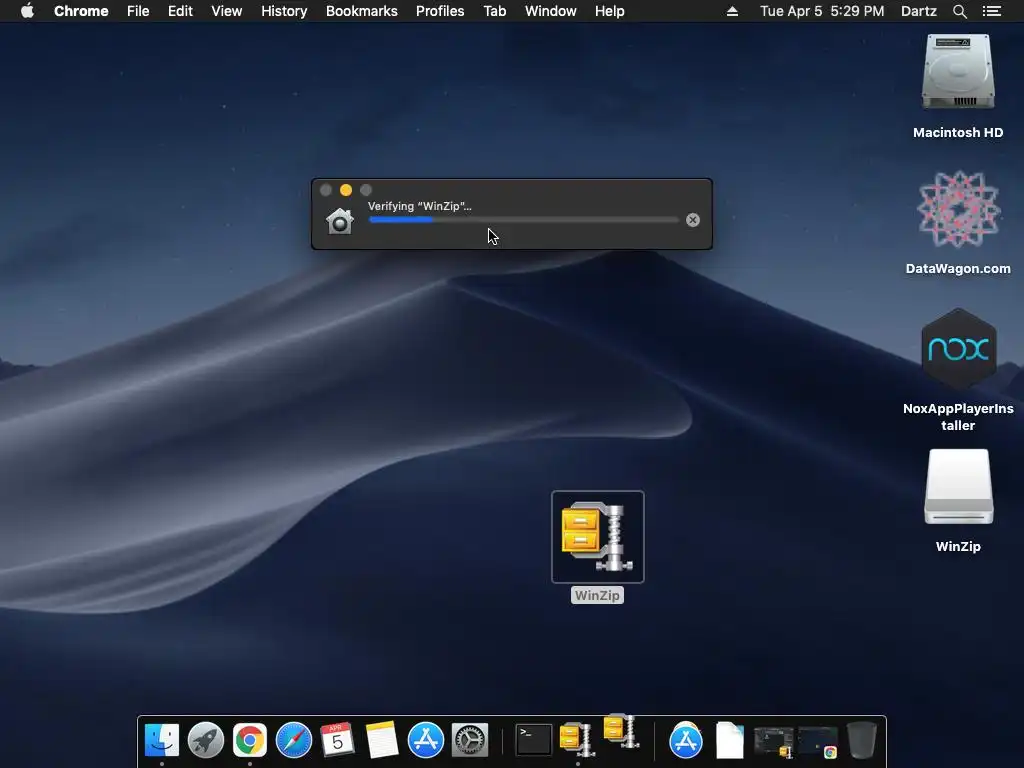This screenshot has width=1024, height=768.
Task: Minimize the verifying dialog with yellow button
Action: click(346, 190)
